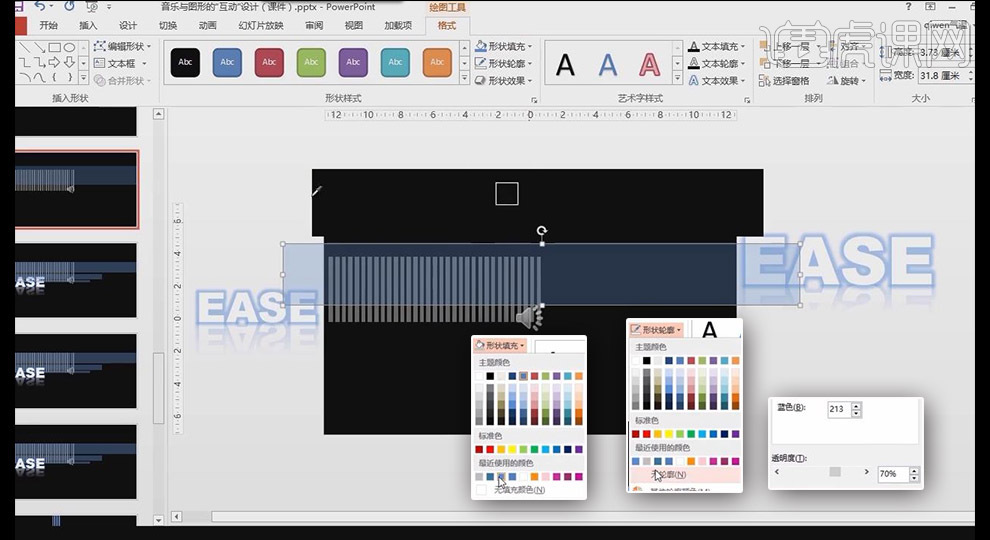Click the rotation handle above selected shape
This screenshot has height=540, width=990.
[541, 230]
